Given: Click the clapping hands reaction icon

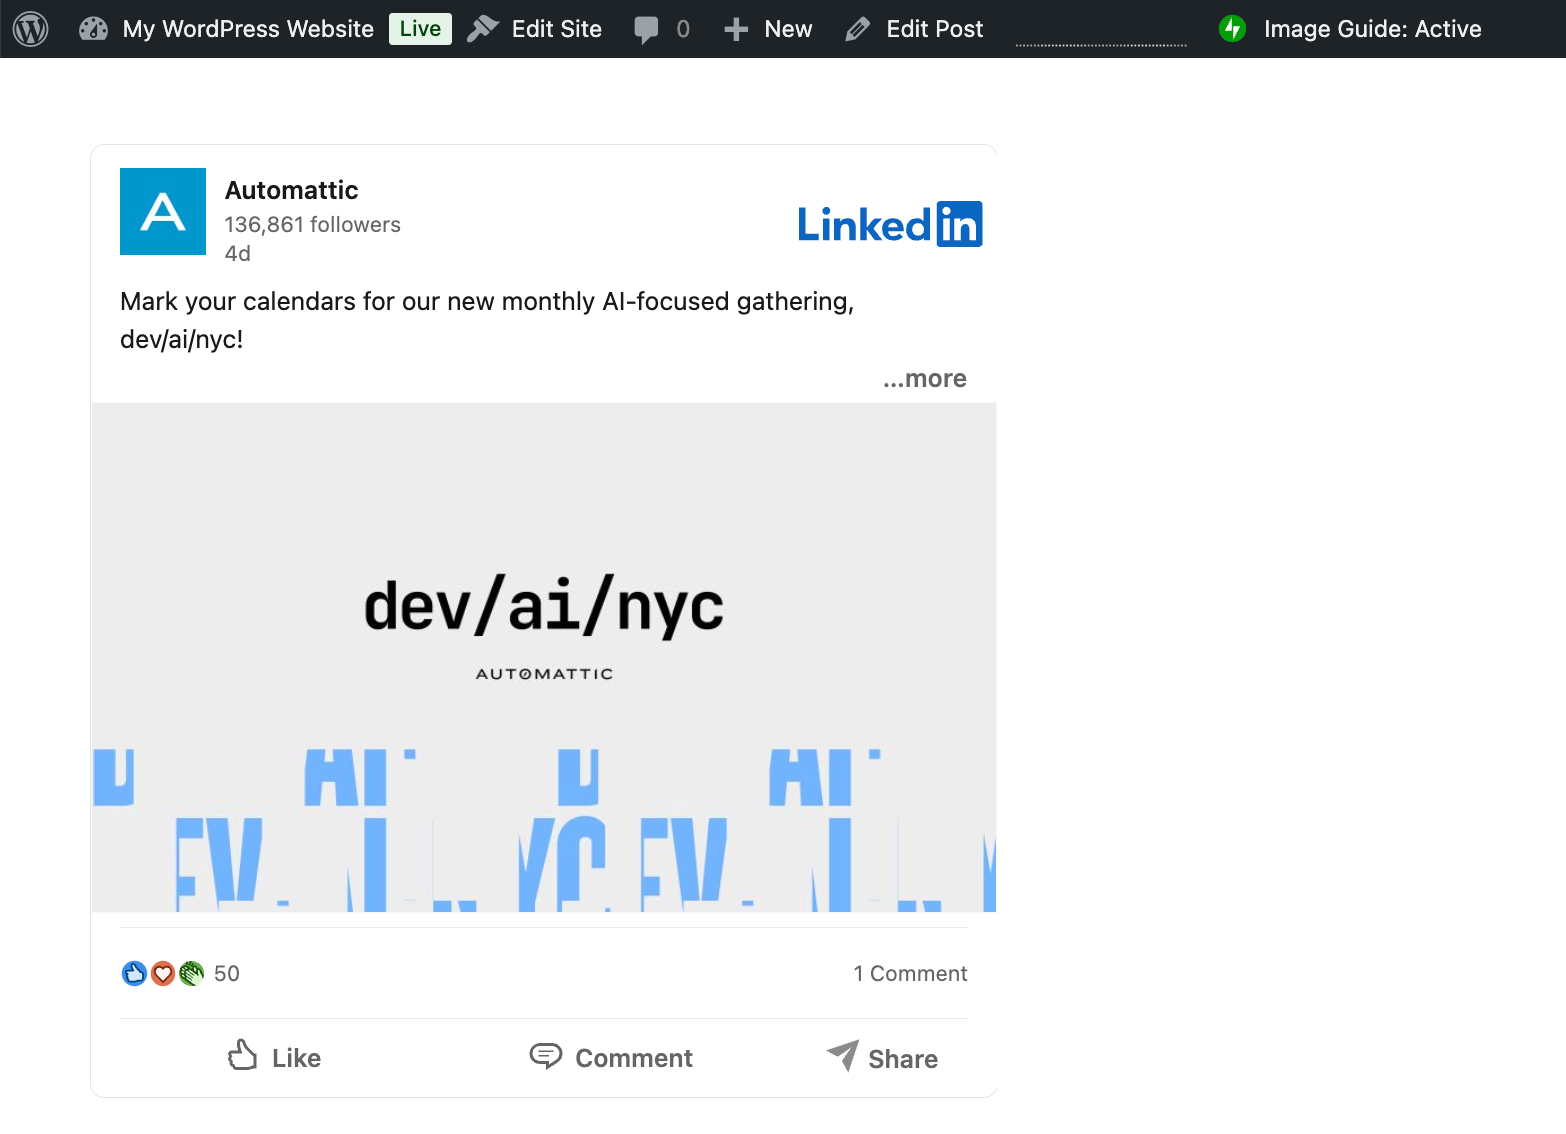Looking at the screenshot, I should click(191, 973).
